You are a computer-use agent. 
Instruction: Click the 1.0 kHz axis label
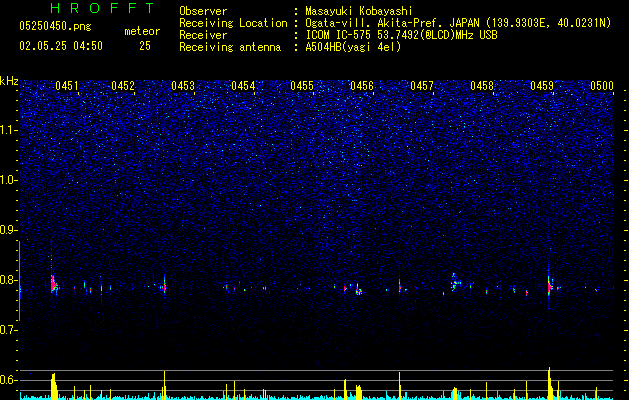click(x=8, y=180)
